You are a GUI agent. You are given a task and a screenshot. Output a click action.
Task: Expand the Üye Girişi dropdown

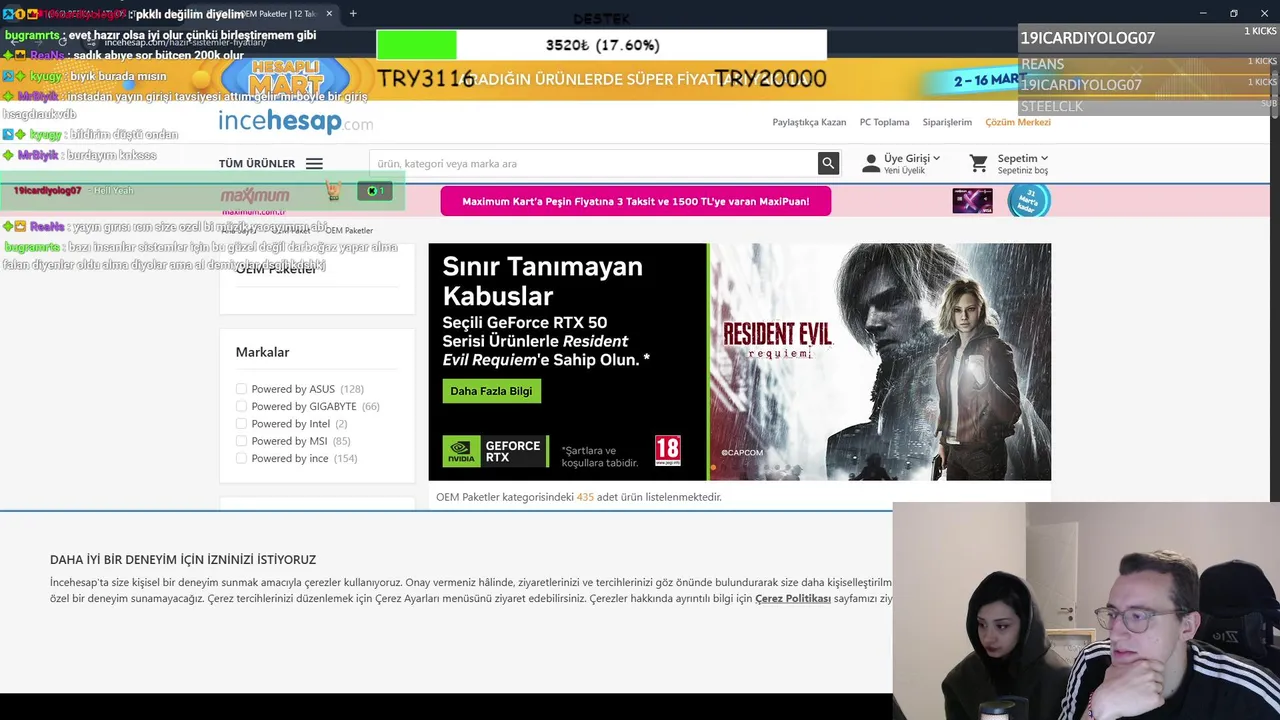[912, 158]
